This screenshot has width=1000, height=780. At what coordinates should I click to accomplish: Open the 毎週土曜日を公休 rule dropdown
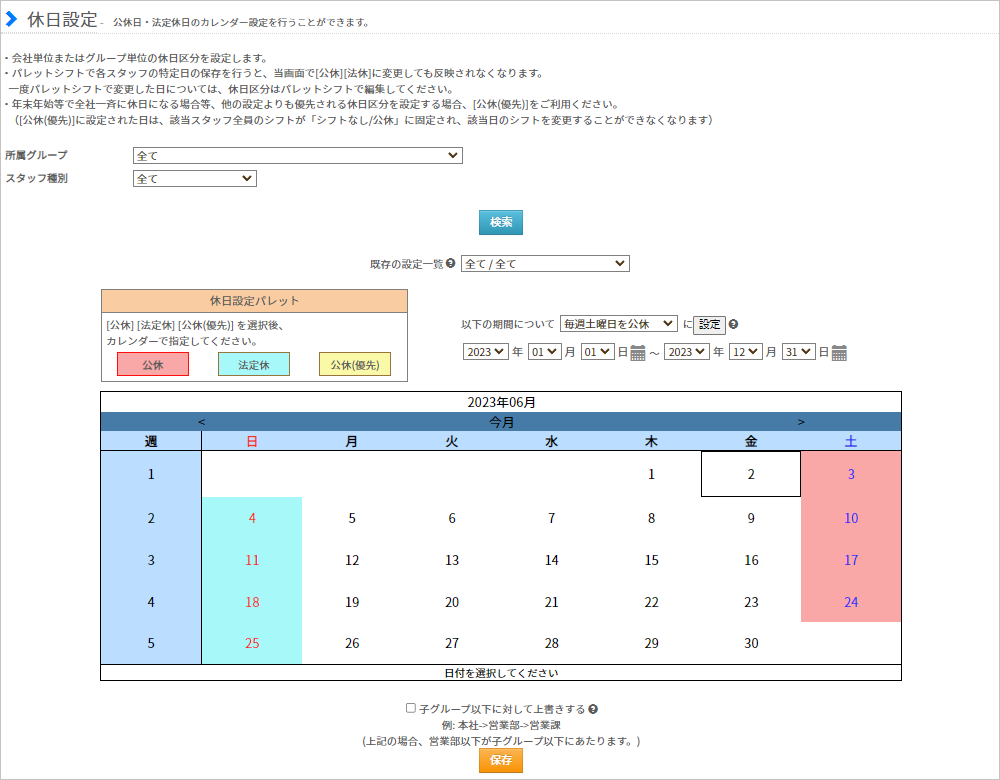[618, 324]
